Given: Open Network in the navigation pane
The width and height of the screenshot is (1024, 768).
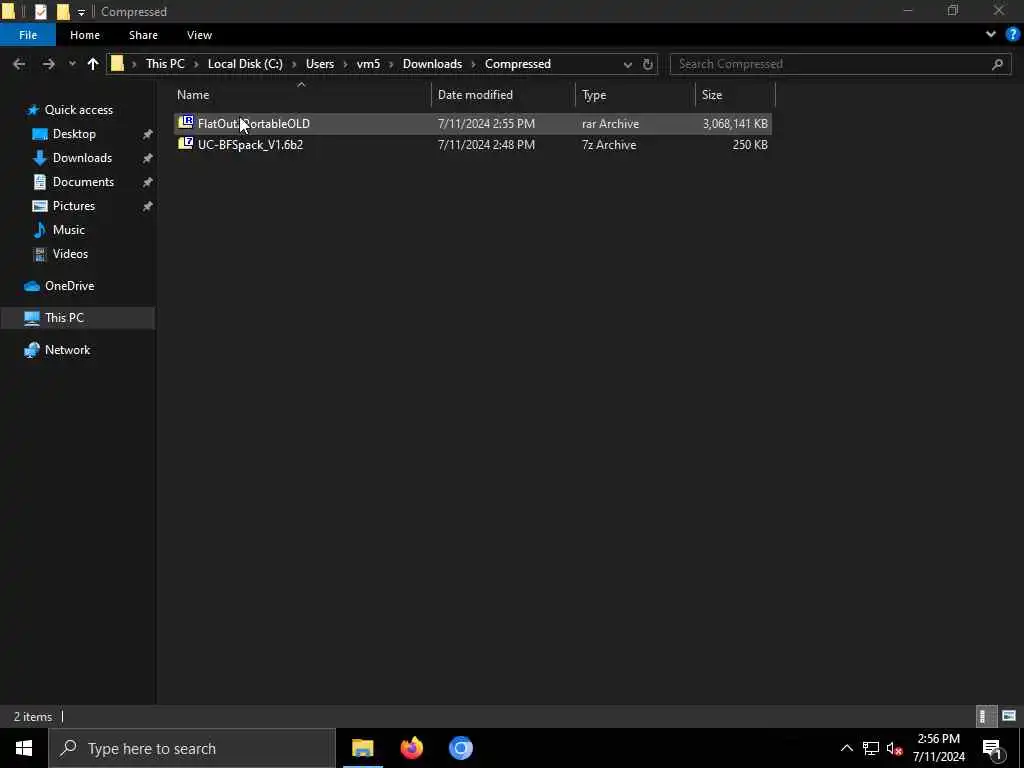Looking at the screenshot, I should (67, 349).
